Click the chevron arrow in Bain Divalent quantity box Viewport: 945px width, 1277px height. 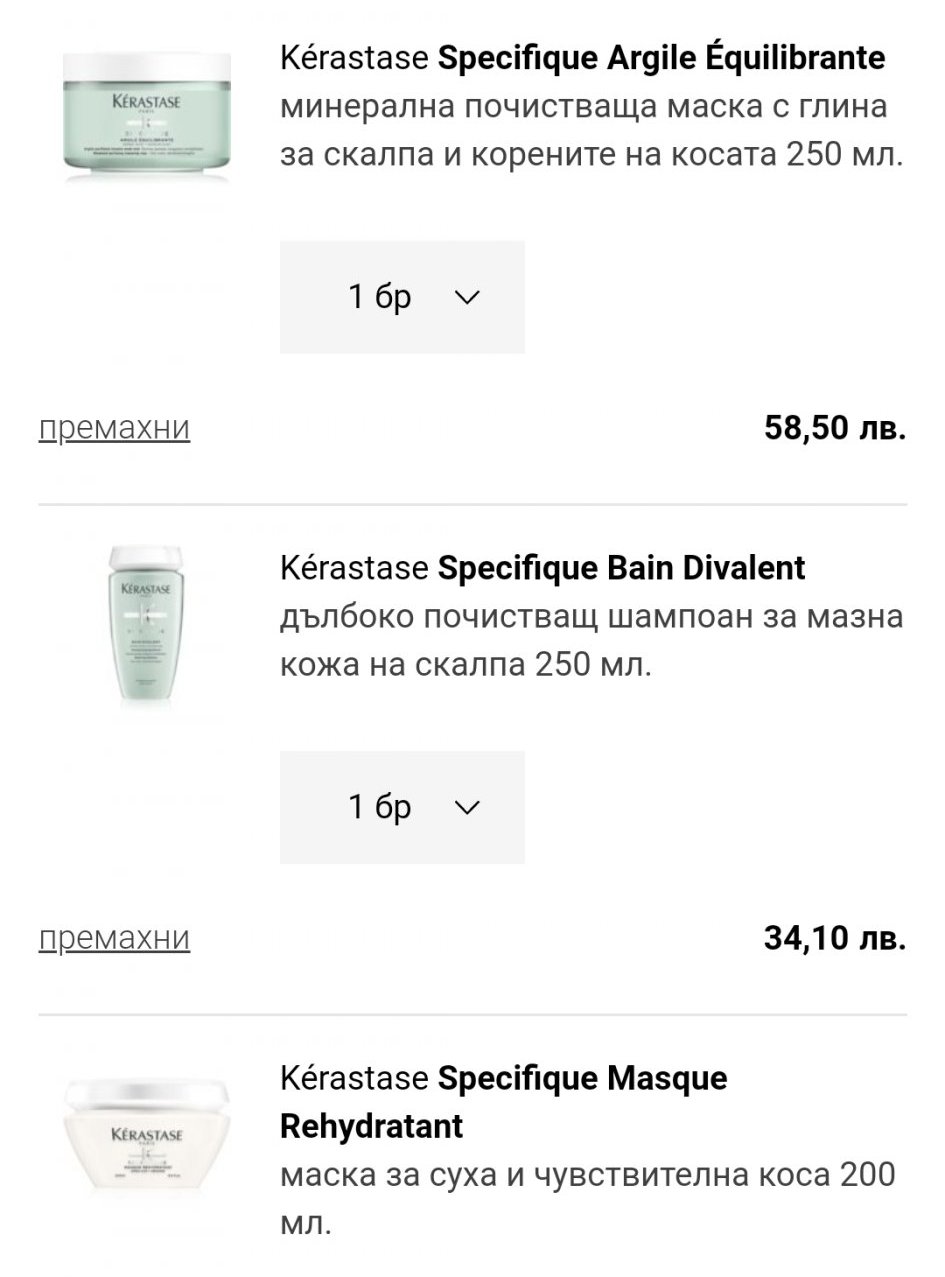467,807
